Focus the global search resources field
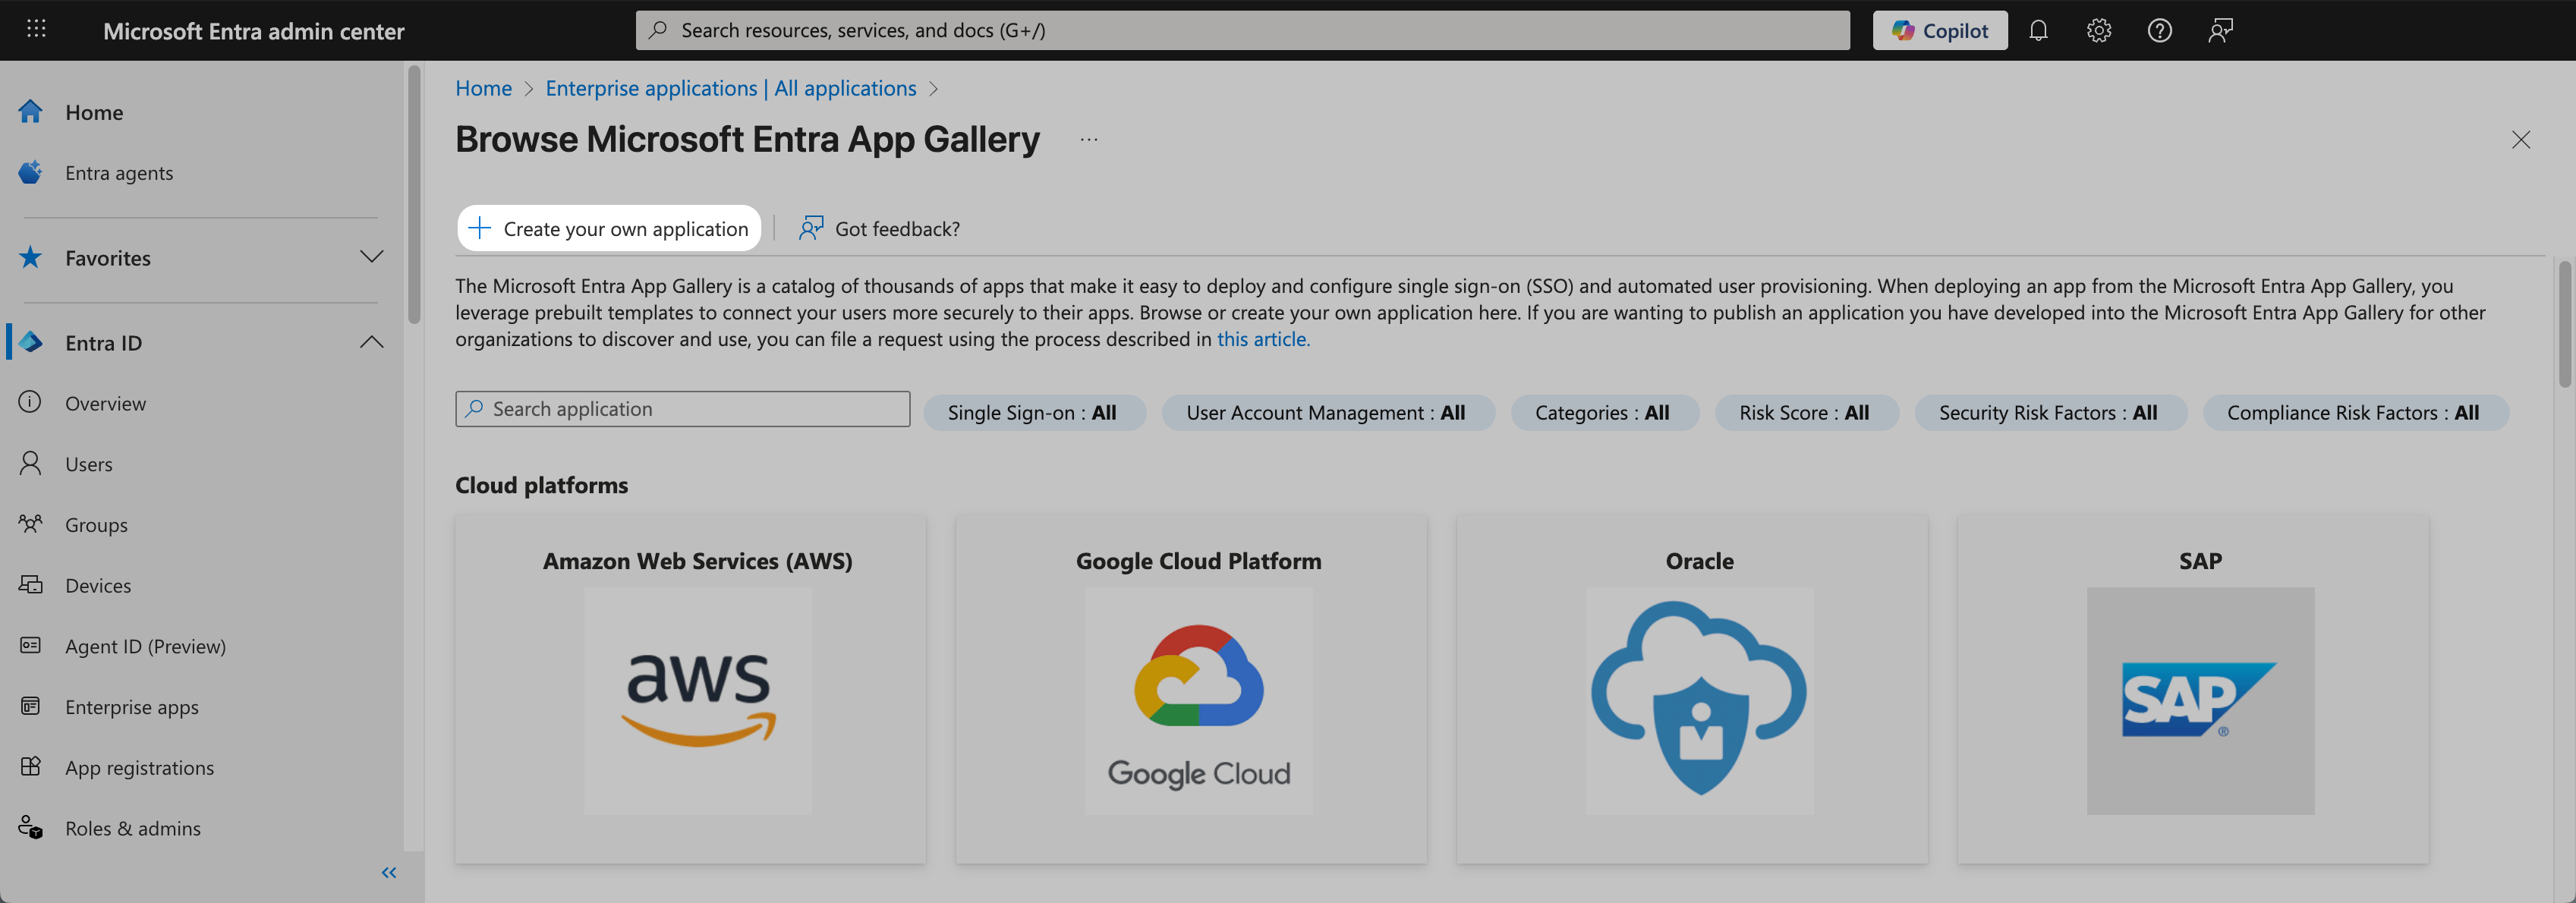2576x903 pixels. [x=1242, y=30]
